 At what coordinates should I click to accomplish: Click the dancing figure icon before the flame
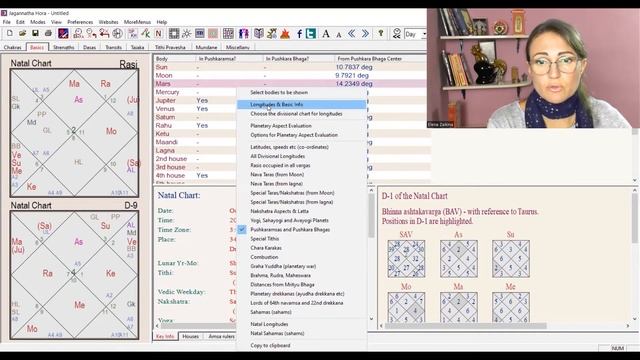click(x=272, y=33)
